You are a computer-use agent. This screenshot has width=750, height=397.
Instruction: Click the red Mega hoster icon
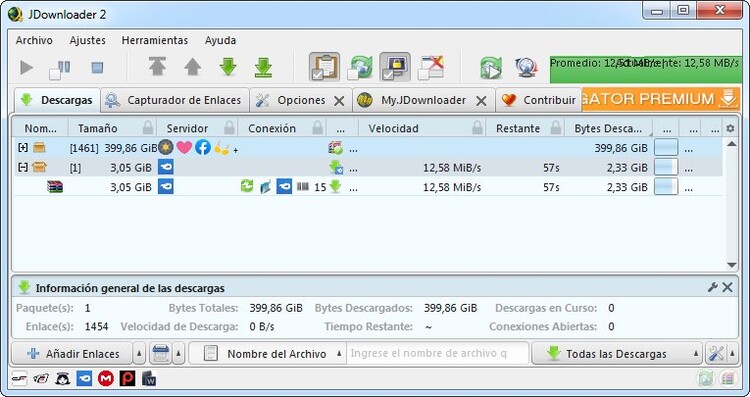(106, 379)
